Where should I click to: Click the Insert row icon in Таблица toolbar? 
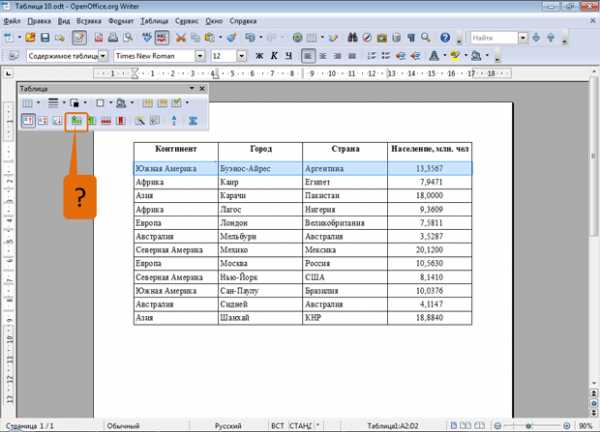pyautogui.click(x=77, y=121)
